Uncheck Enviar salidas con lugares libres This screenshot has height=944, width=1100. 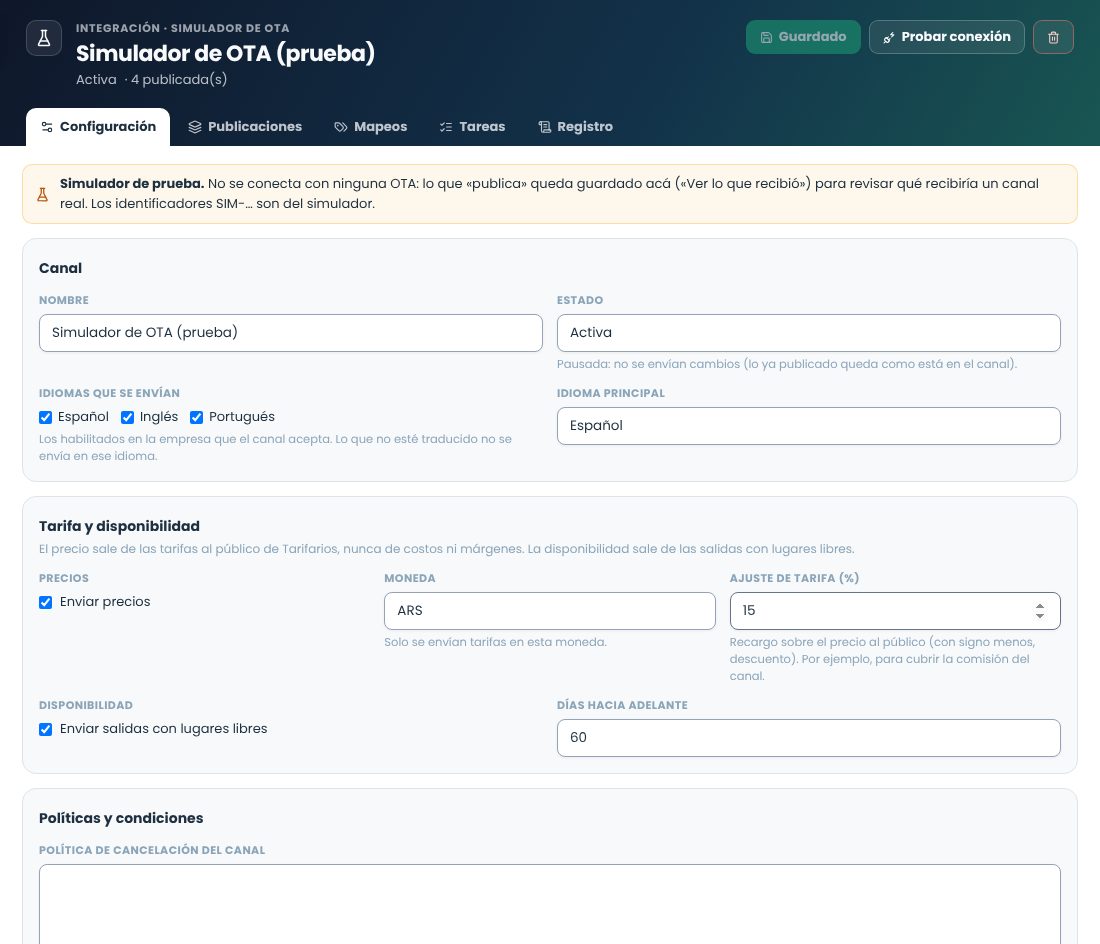pos(46,729)
